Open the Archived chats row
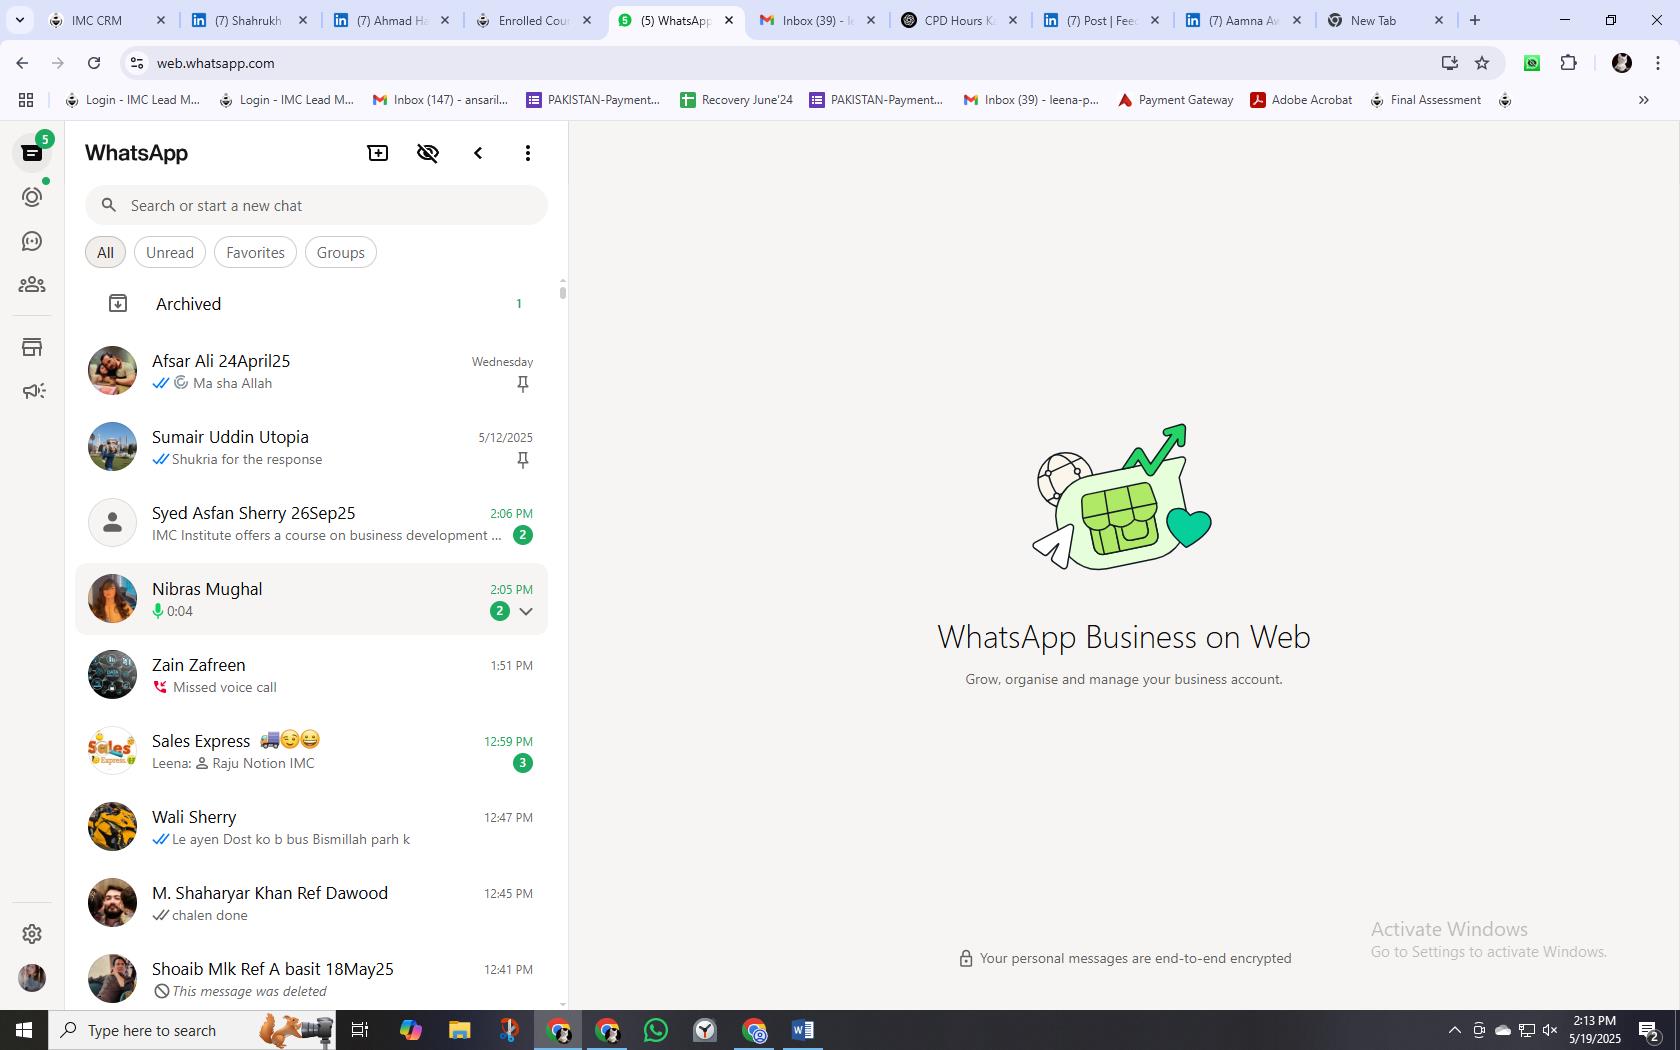The height and width of the screenshot is (1050, 1680). 312,304
